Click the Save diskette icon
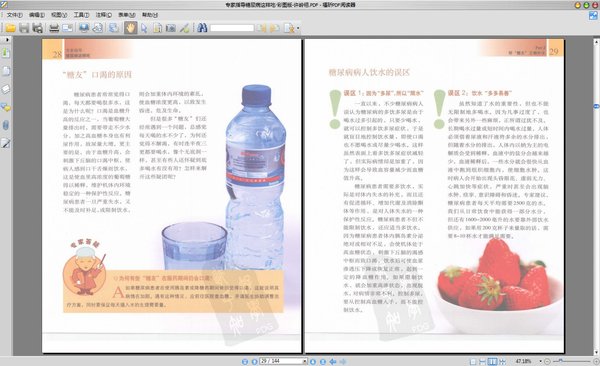This screenshot has height=366, width=600. click(24, 28)
